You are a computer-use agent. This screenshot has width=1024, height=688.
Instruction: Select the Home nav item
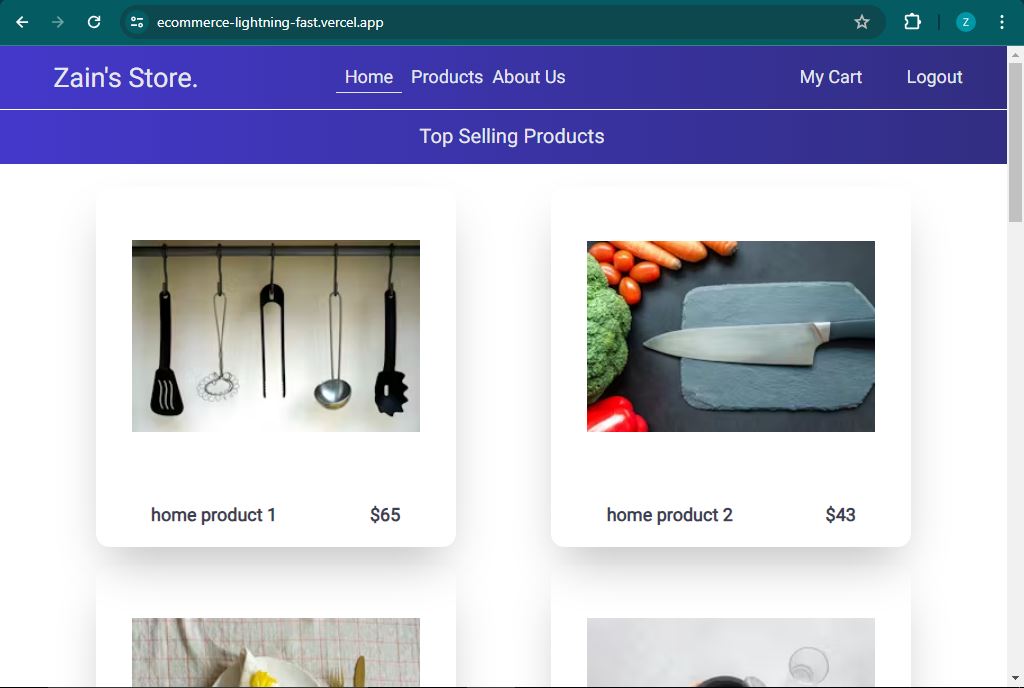(x=369, y=77)
